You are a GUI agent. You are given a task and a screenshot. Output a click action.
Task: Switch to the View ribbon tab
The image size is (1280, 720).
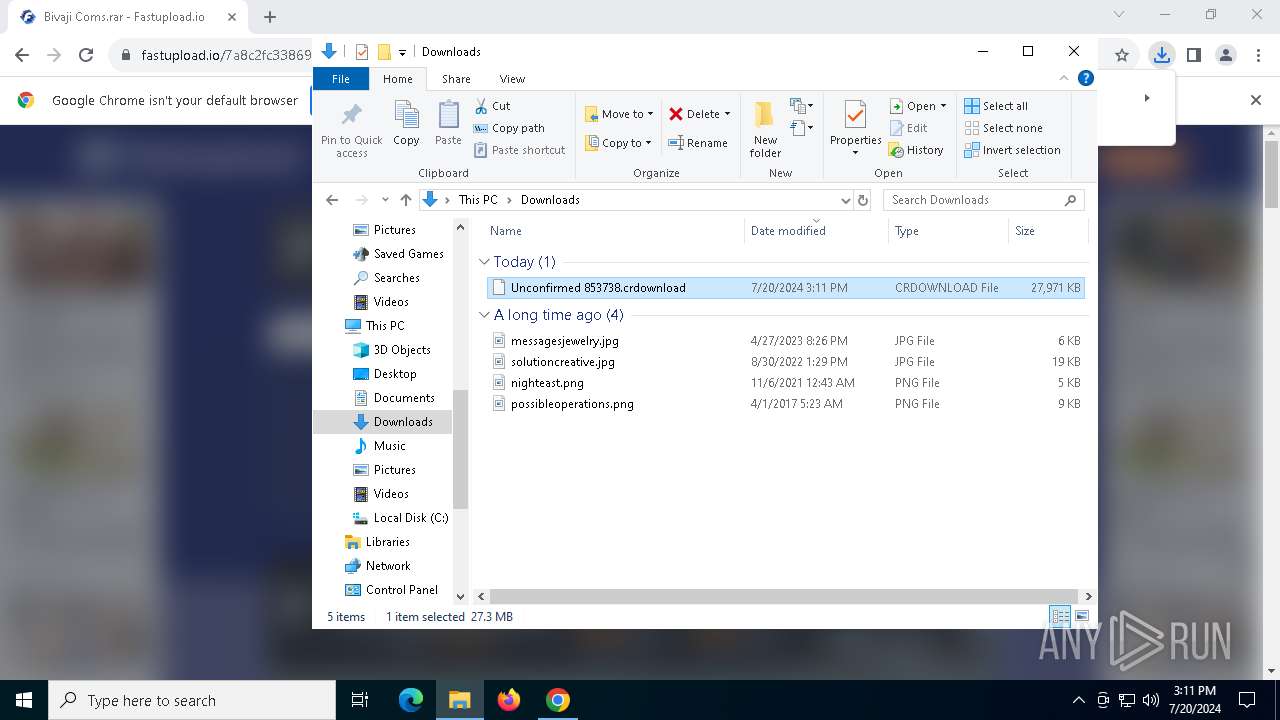512,79
